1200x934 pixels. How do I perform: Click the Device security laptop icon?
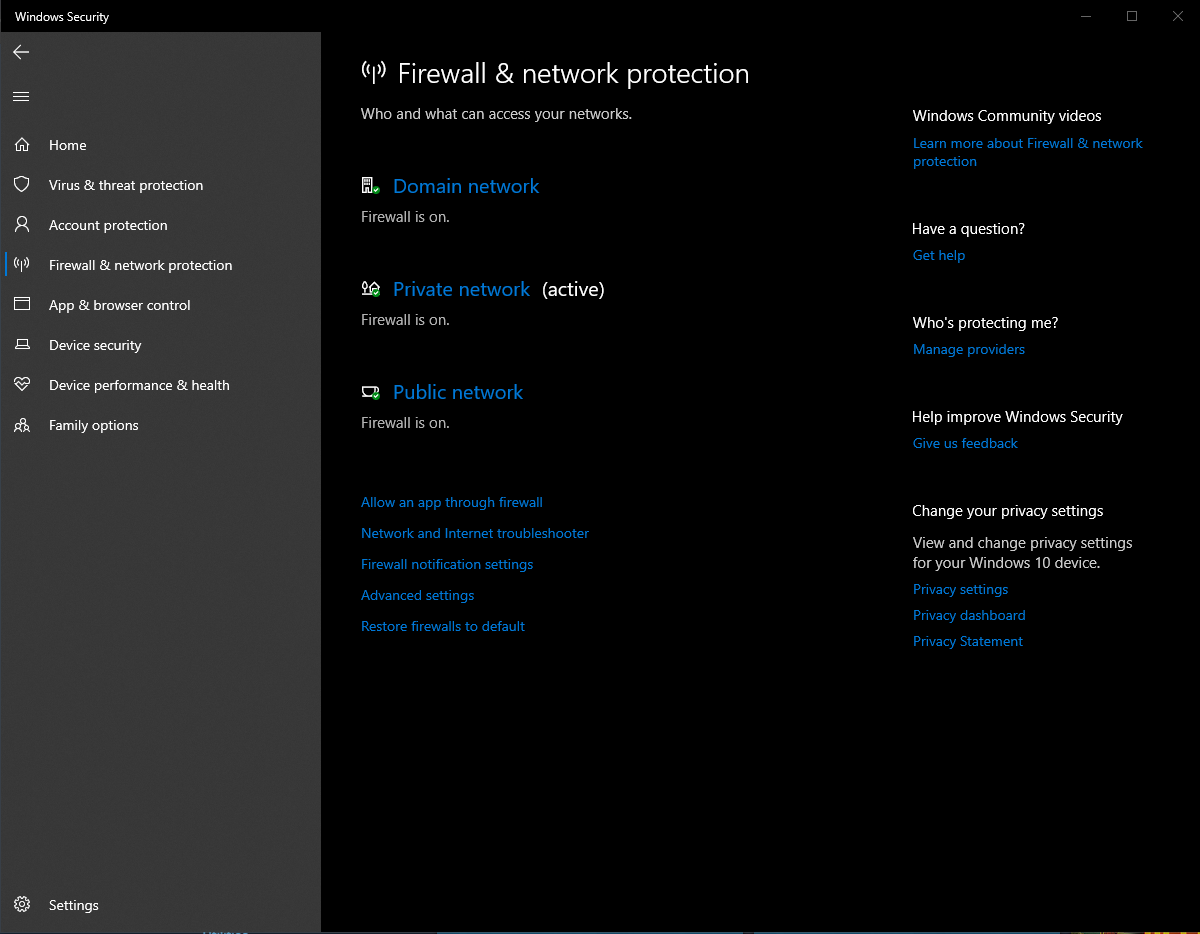coord(22,345)
